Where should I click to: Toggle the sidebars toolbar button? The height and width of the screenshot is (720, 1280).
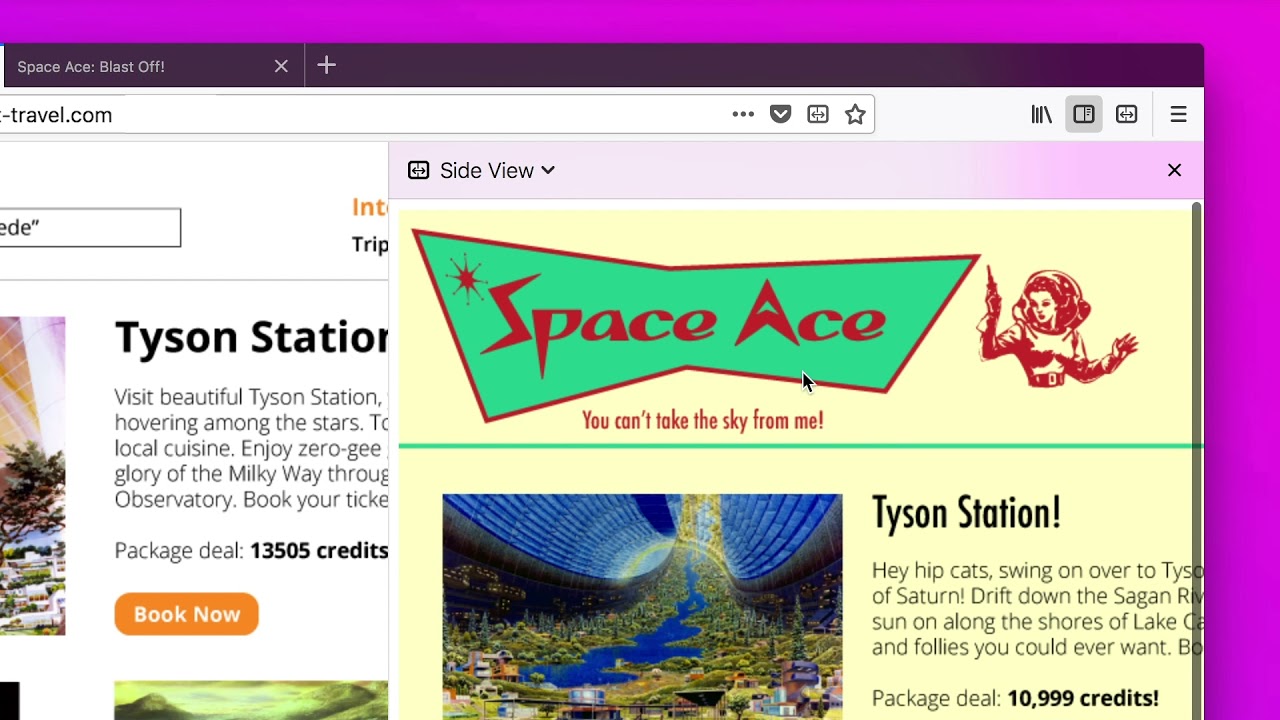(1084, 115)
